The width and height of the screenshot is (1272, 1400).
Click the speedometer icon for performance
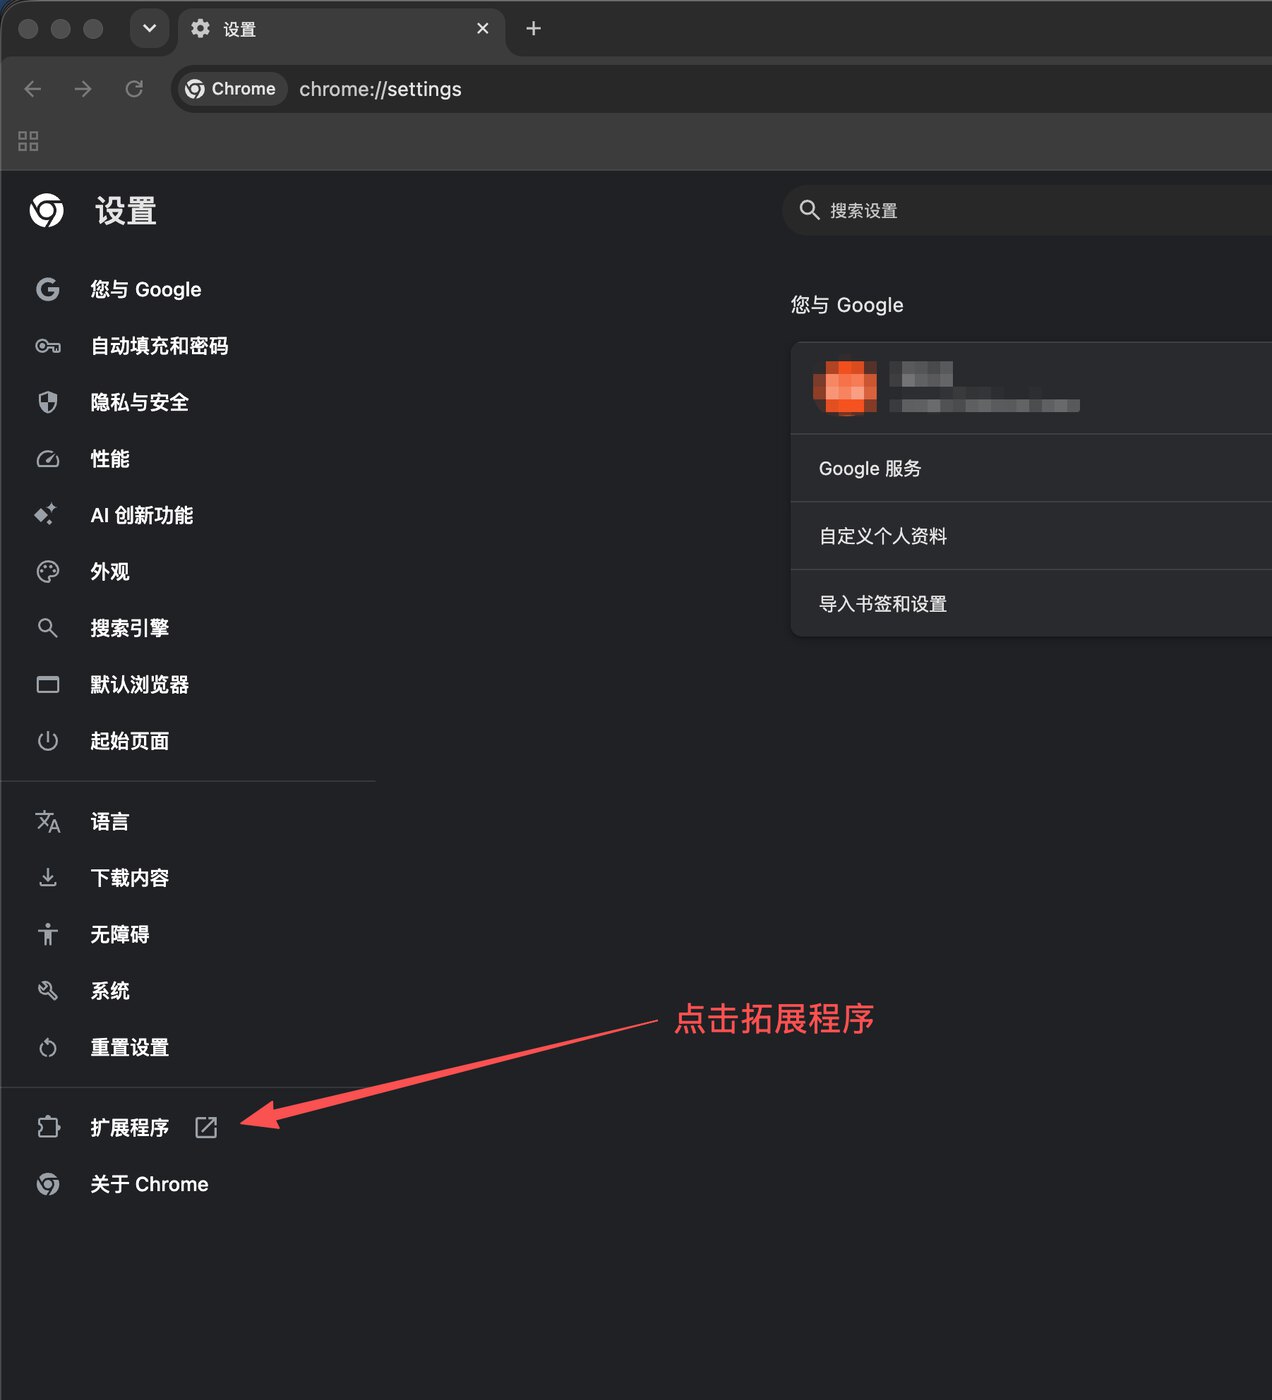pyautogui.click(x=48, y=459)
